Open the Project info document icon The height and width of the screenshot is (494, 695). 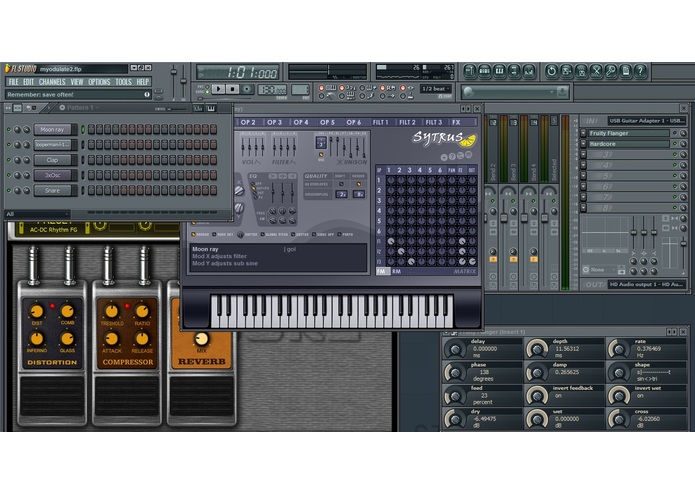[x=625, y=71]
